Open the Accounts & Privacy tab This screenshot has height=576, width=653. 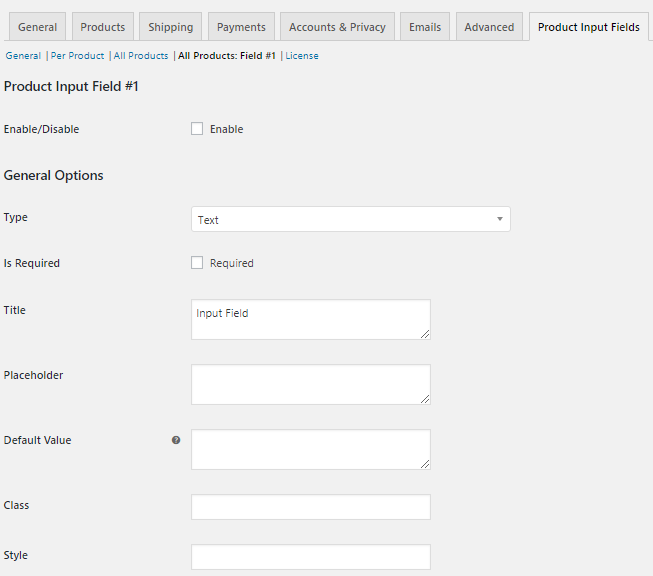pos(337,27)
